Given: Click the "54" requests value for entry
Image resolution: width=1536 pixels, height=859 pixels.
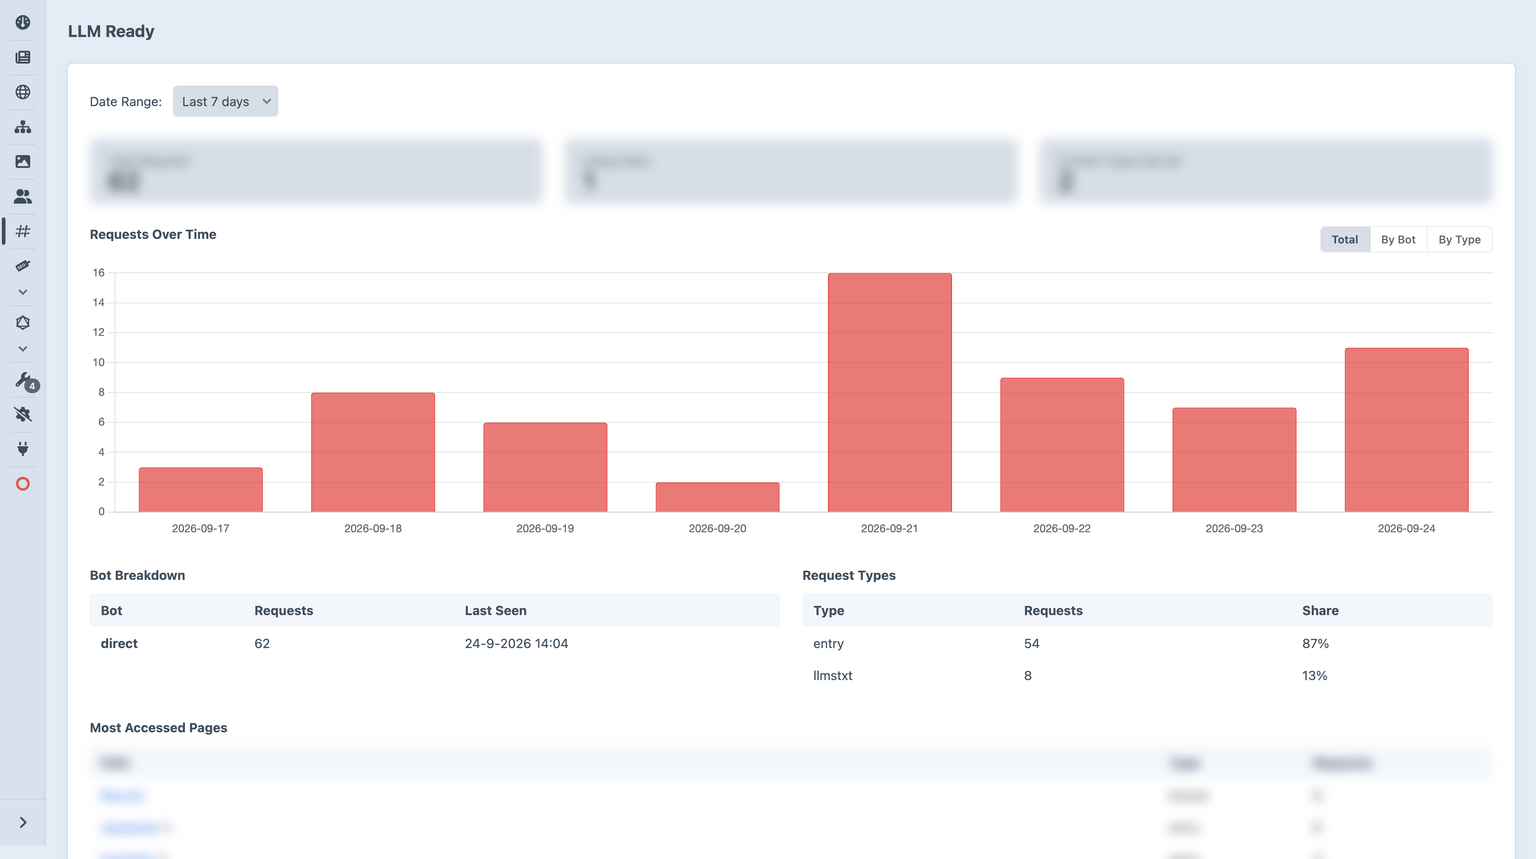Looking at the screenshot, I should pyautogui.click(x=1032, y=643).
